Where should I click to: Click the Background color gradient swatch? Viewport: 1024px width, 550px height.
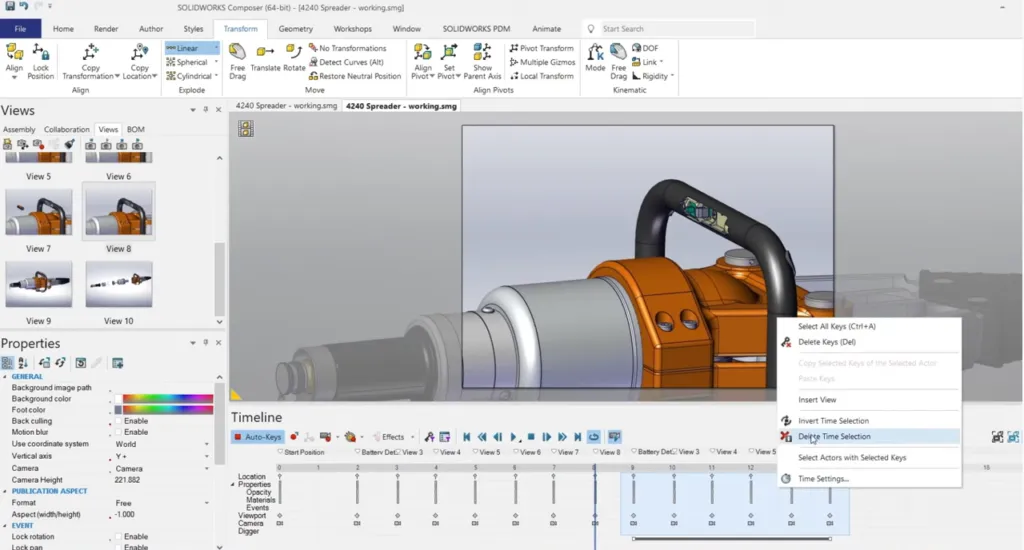pos(168,399)
